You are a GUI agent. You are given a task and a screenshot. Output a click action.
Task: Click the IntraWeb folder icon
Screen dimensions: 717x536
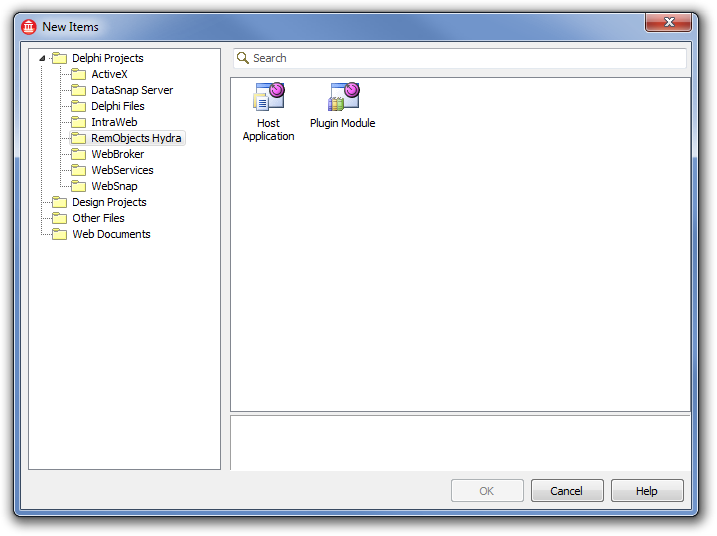(x=79, y=122)
